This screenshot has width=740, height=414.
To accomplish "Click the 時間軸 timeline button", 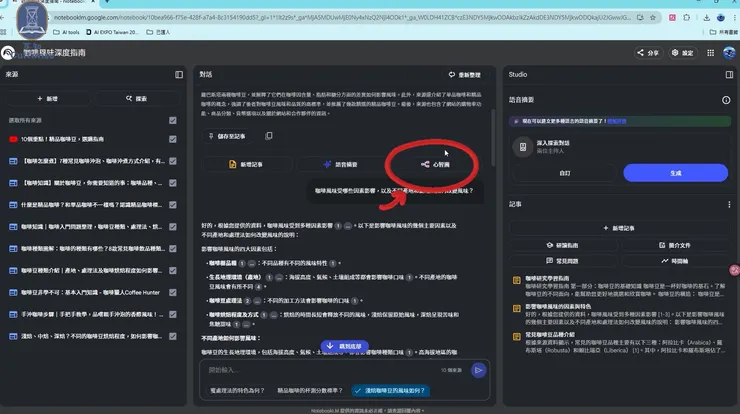I will [x=675, y=261].
